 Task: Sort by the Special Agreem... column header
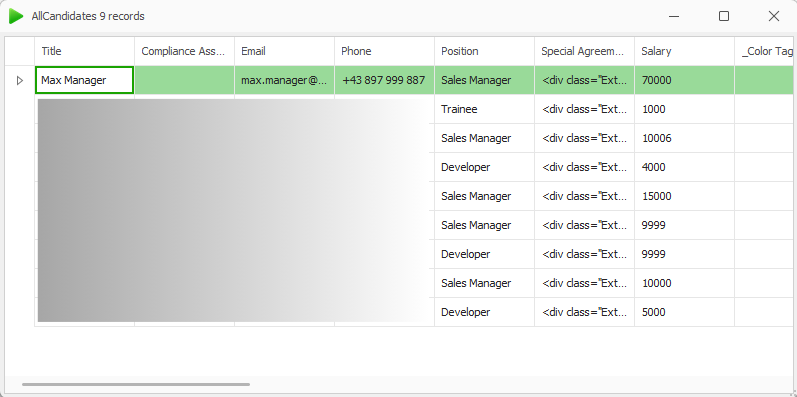[x=585, y=51]
